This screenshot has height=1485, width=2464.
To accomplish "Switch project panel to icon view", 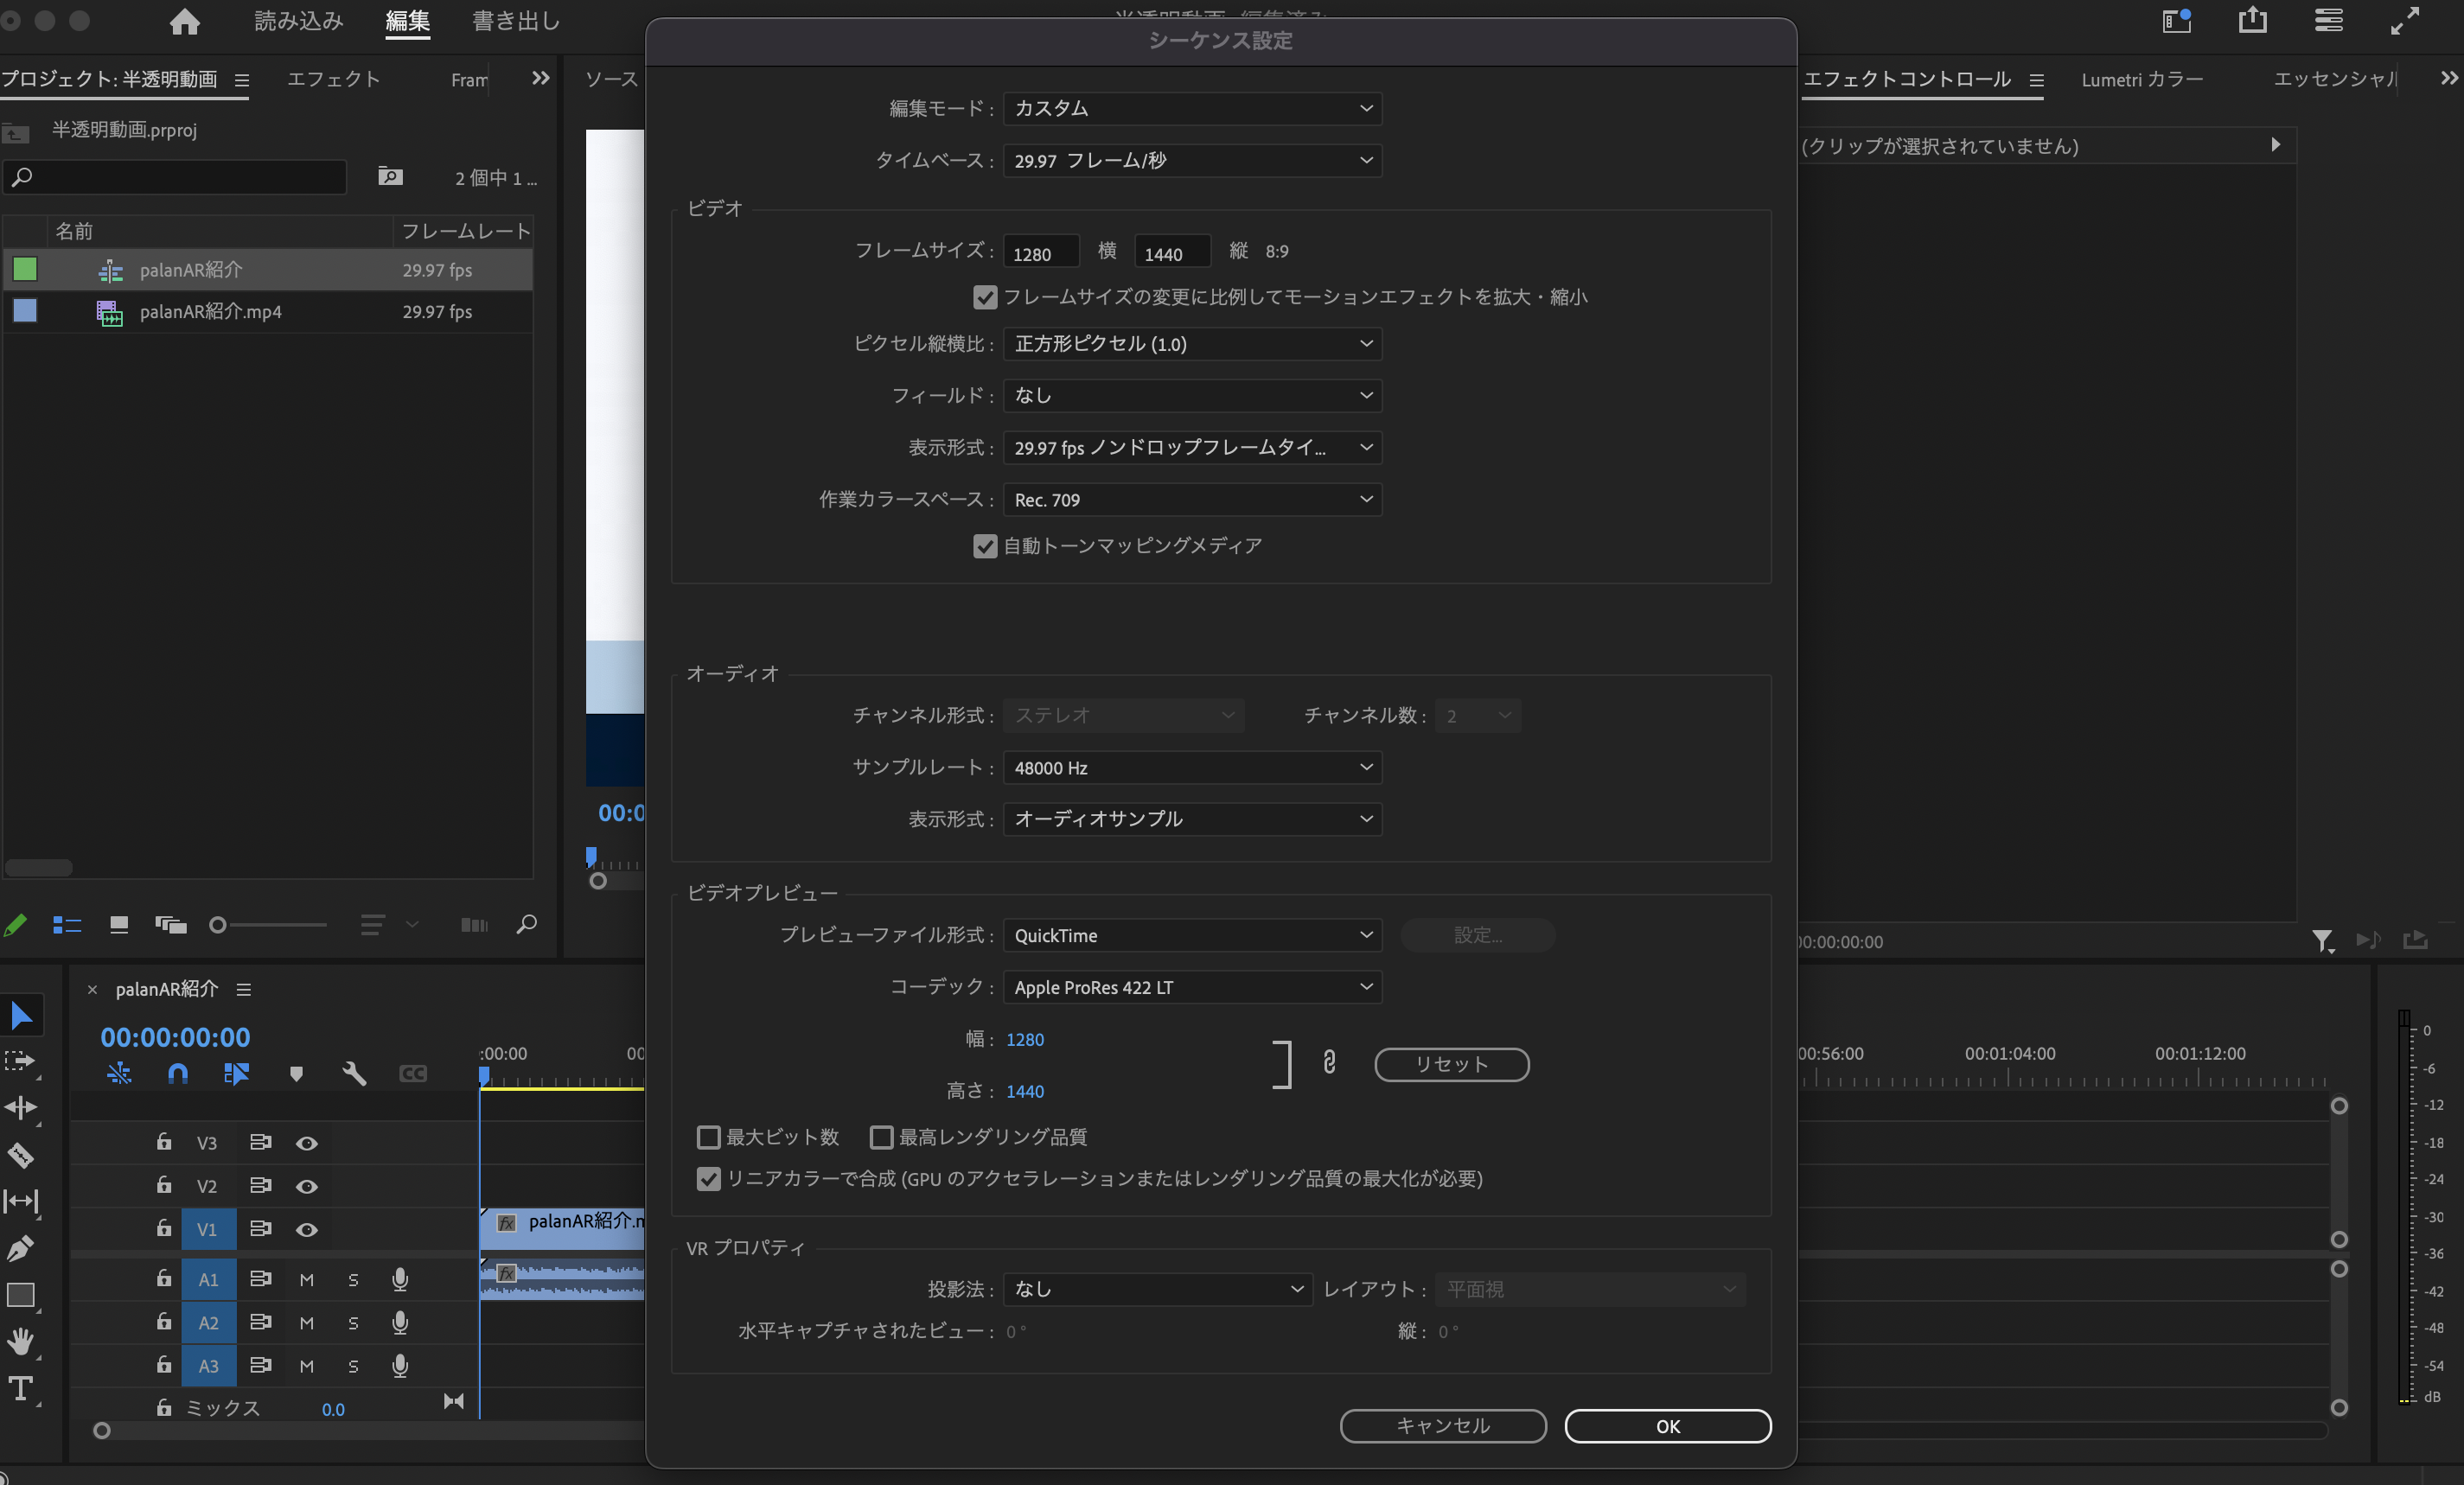I will coord(119,925).
